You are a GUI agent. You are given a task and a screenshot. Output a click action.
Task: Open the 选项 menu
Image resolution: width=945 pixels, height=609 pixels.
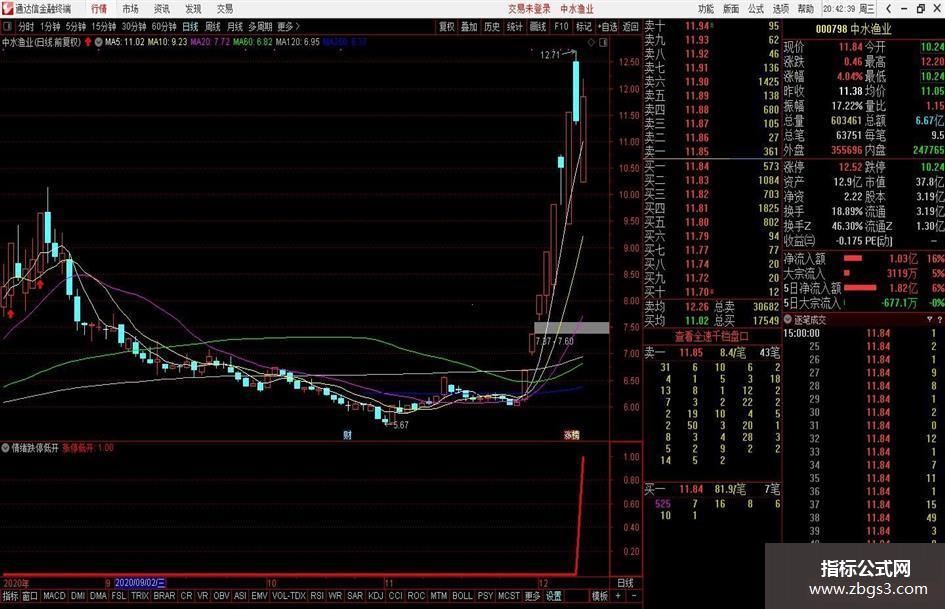pos(781,8)
